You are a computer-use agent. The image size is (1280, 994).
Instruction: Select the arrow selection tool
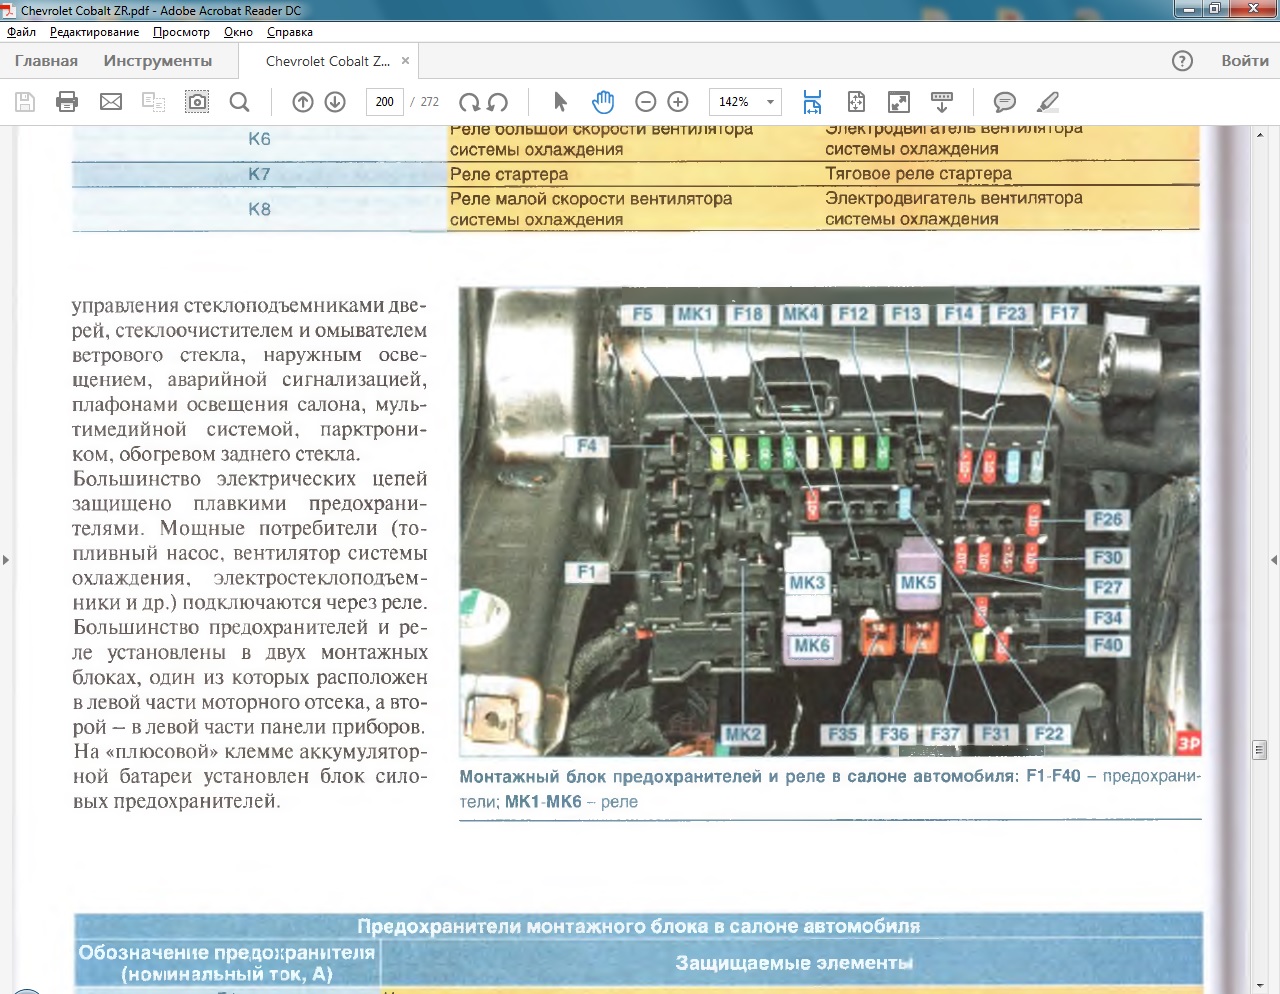point(560,102)
